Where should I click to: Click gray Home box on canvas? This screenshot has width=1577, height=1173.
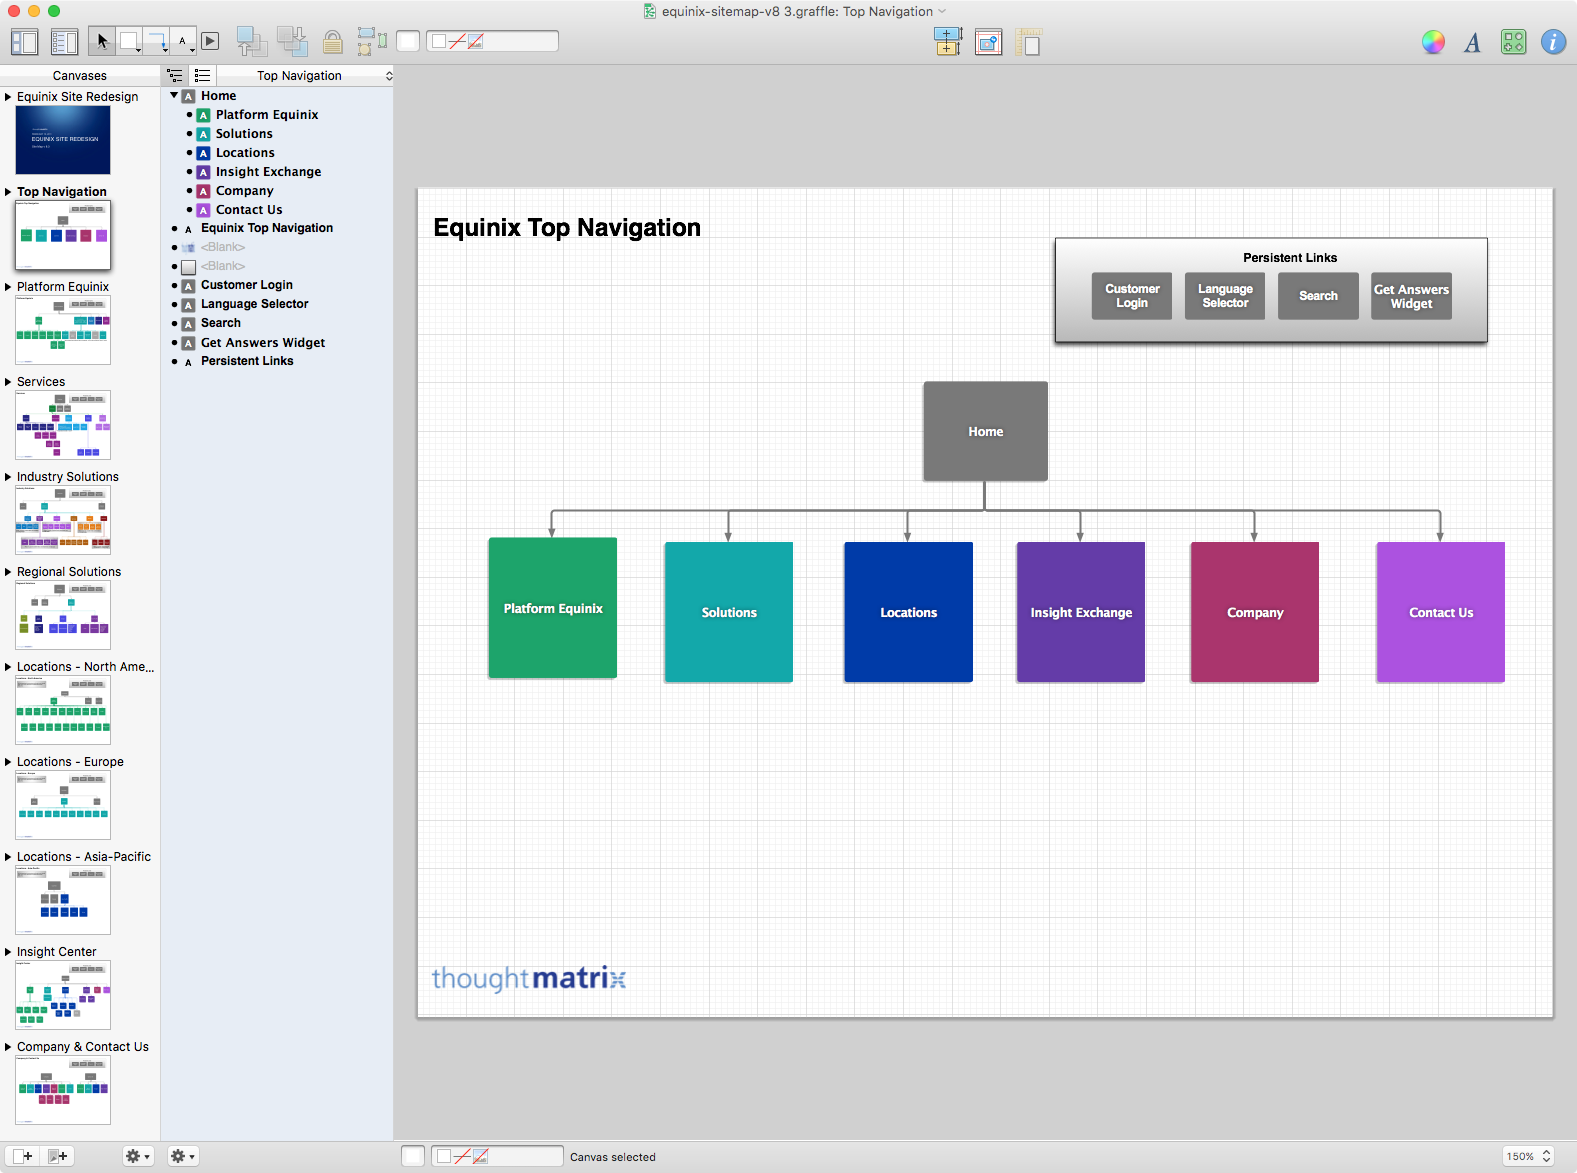coord(985,431)
